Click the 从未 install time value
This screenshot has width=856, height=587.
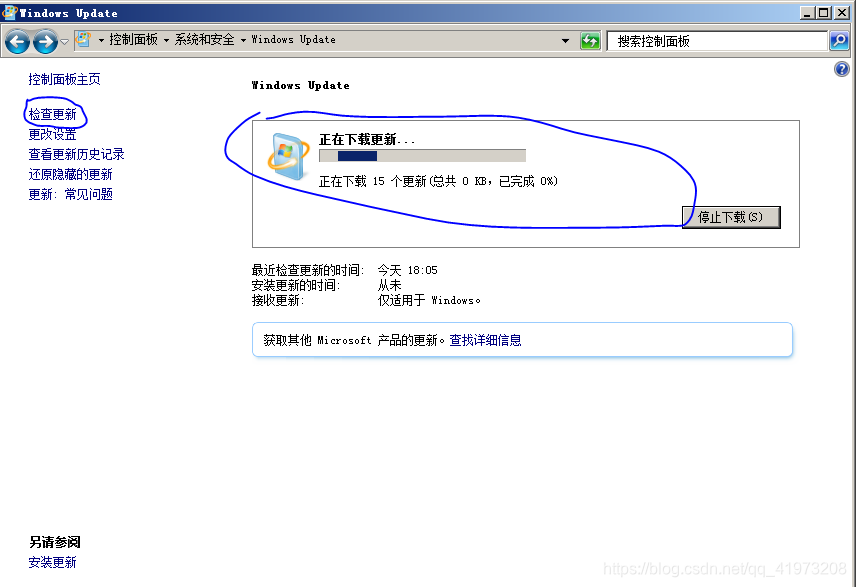(389, 285)
